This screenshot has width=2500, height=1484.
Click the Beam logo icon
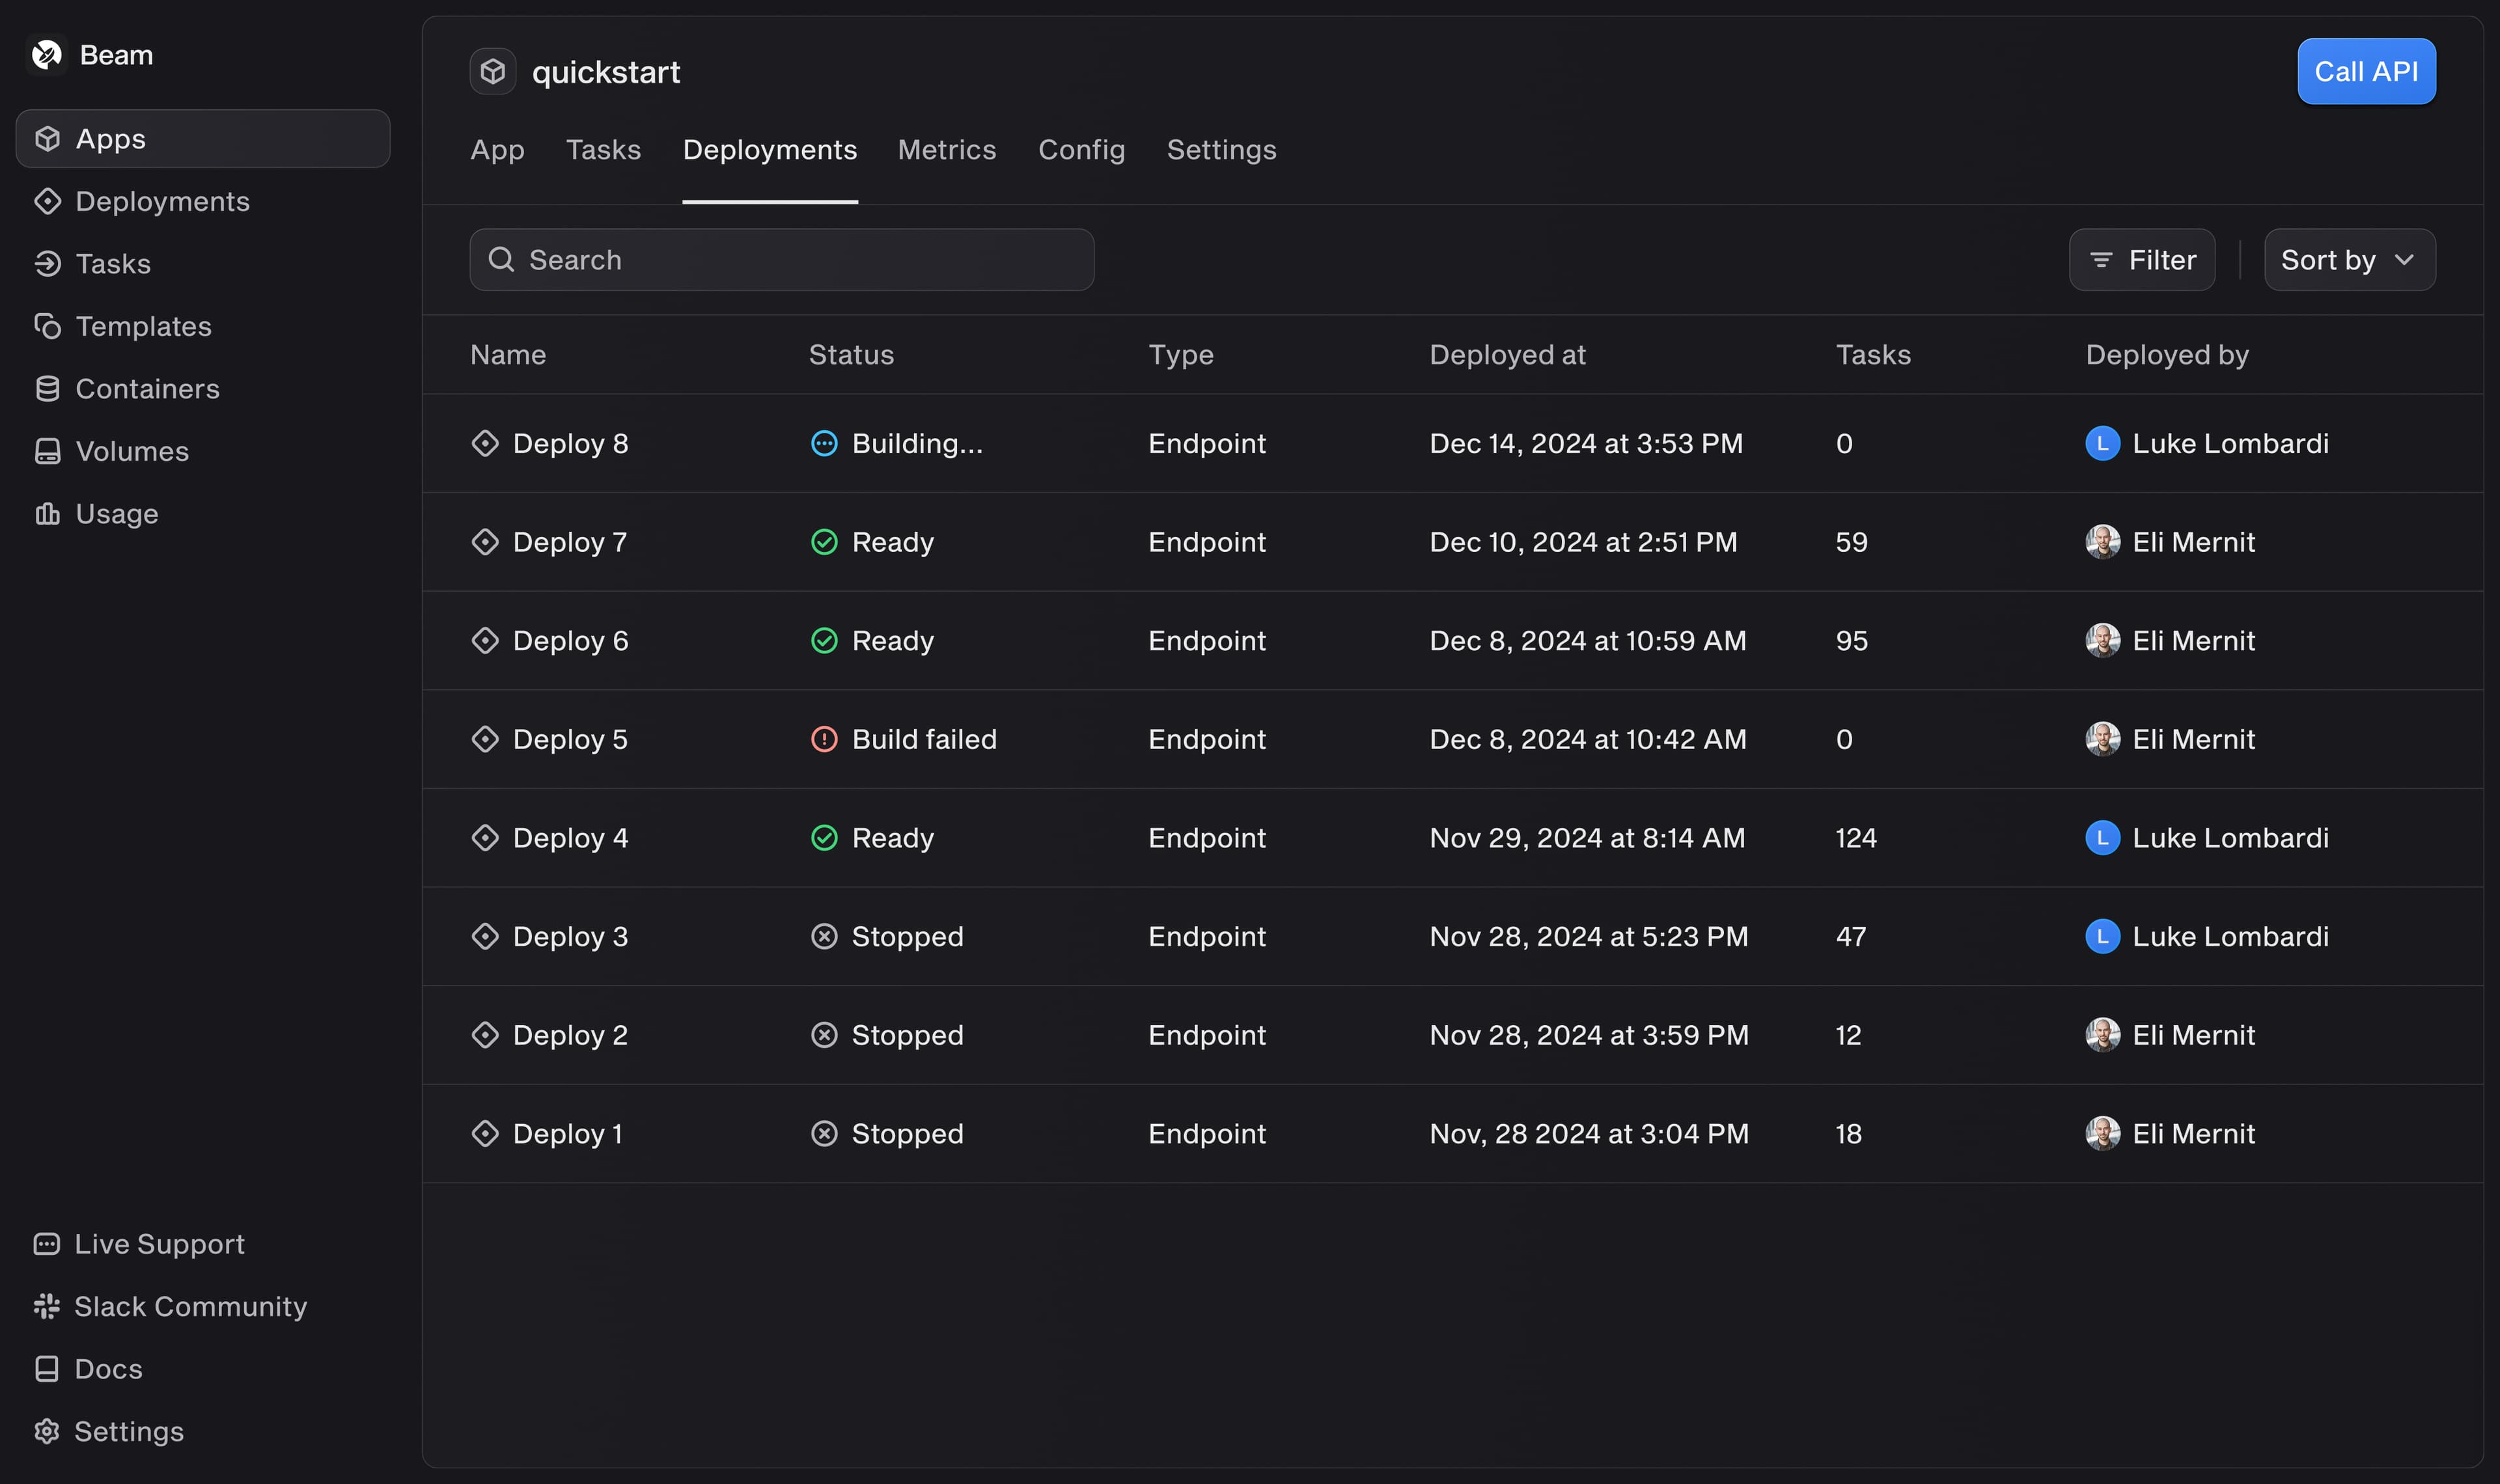47,55
